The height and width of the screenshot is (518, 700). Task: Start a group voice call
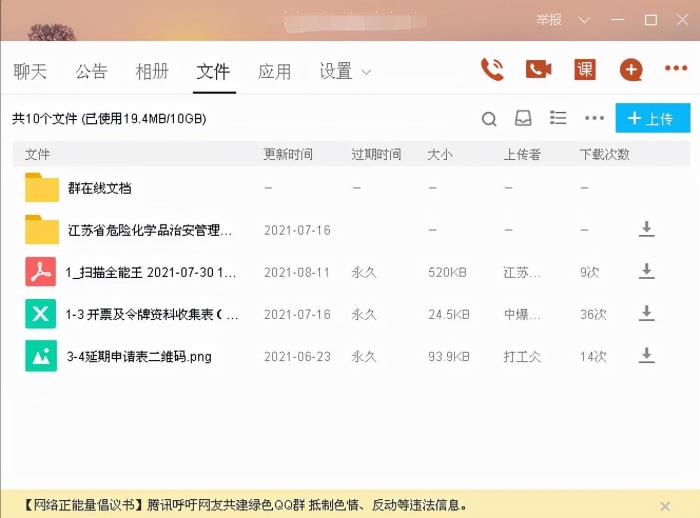pos(492,69)
